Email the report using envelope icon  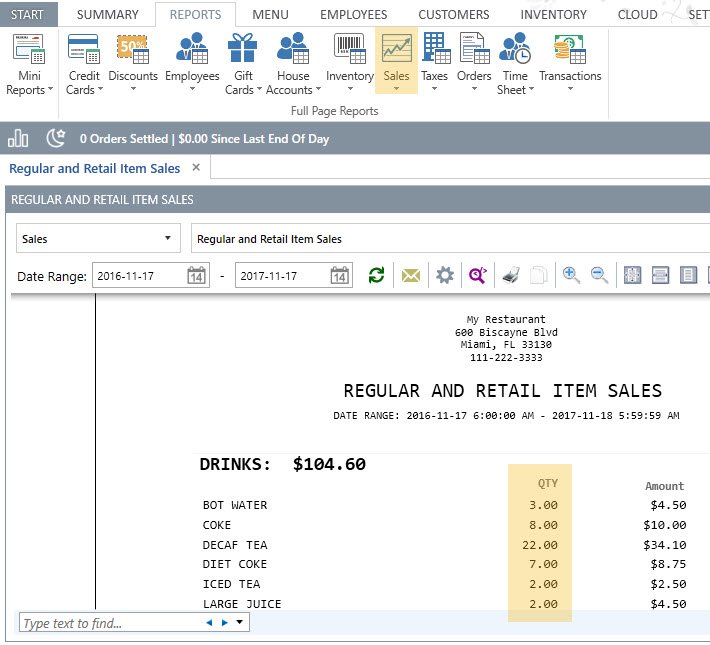click(x=410, y=276)
